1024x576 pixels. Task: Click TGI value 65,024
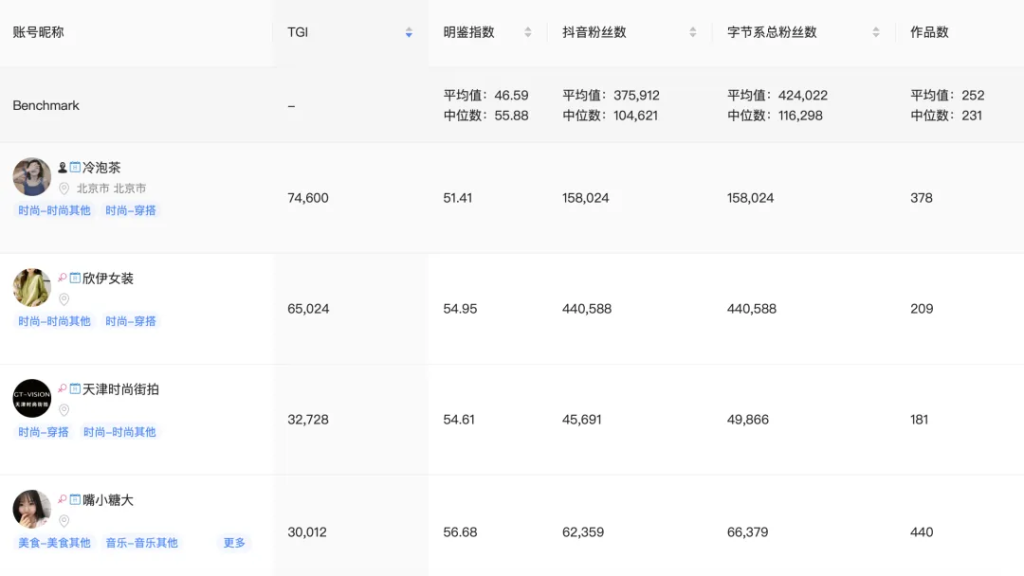pos(308,309)
